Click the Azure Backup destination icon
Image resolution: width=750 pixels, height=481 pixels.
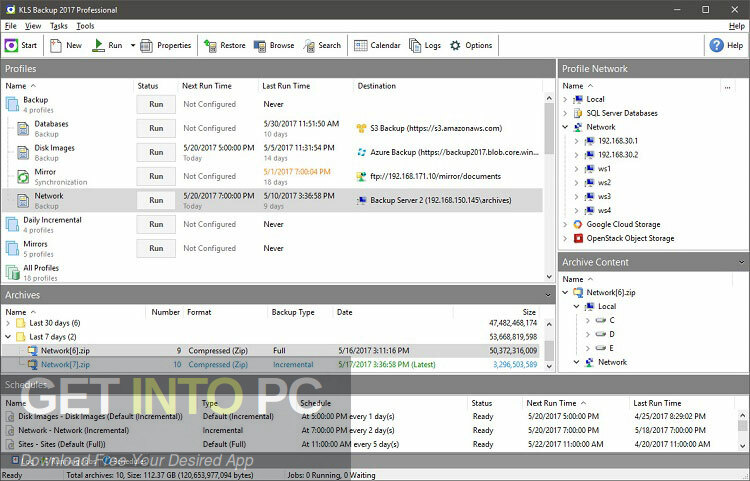point(362,152)
